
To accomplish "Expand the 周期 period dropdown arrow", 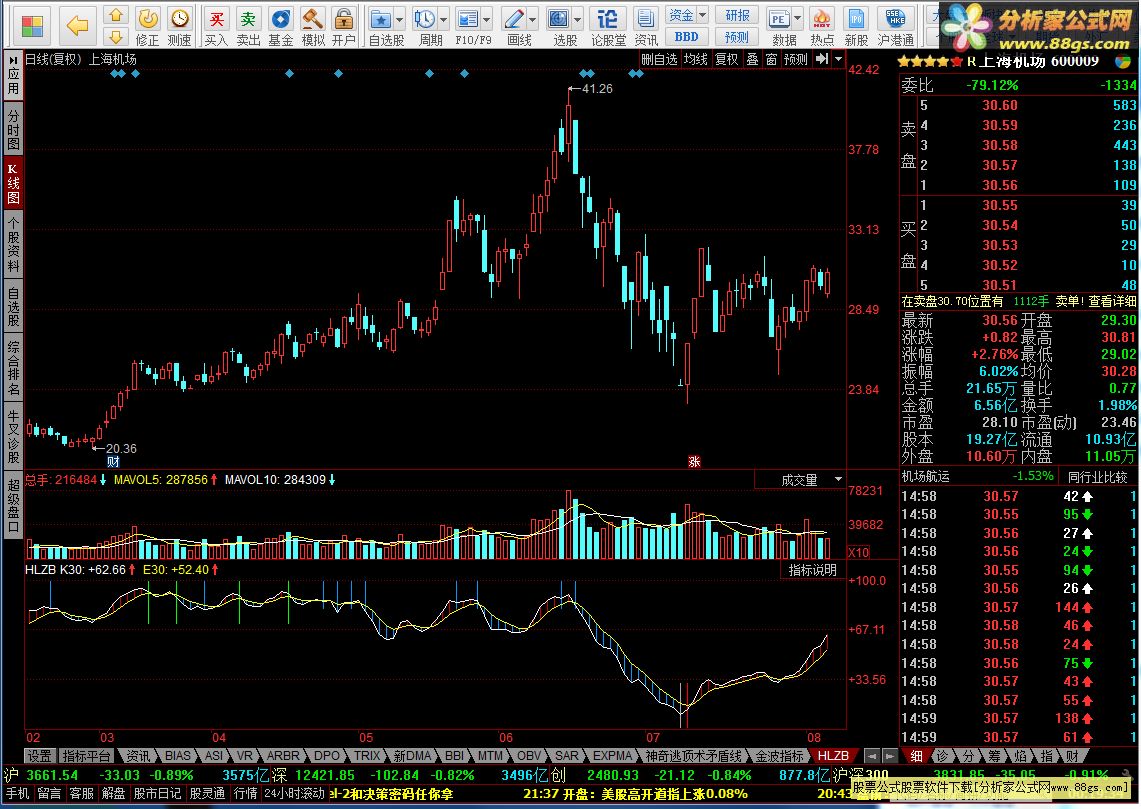I will point(443,20).
